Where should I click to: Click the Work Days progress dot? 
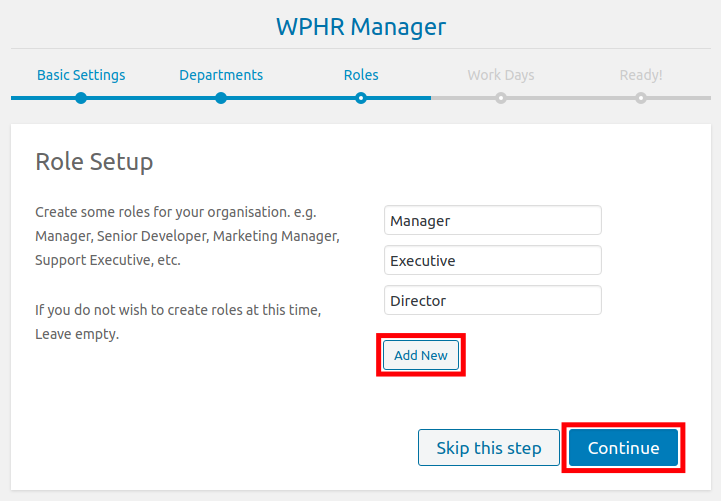[x=501, y=98]
